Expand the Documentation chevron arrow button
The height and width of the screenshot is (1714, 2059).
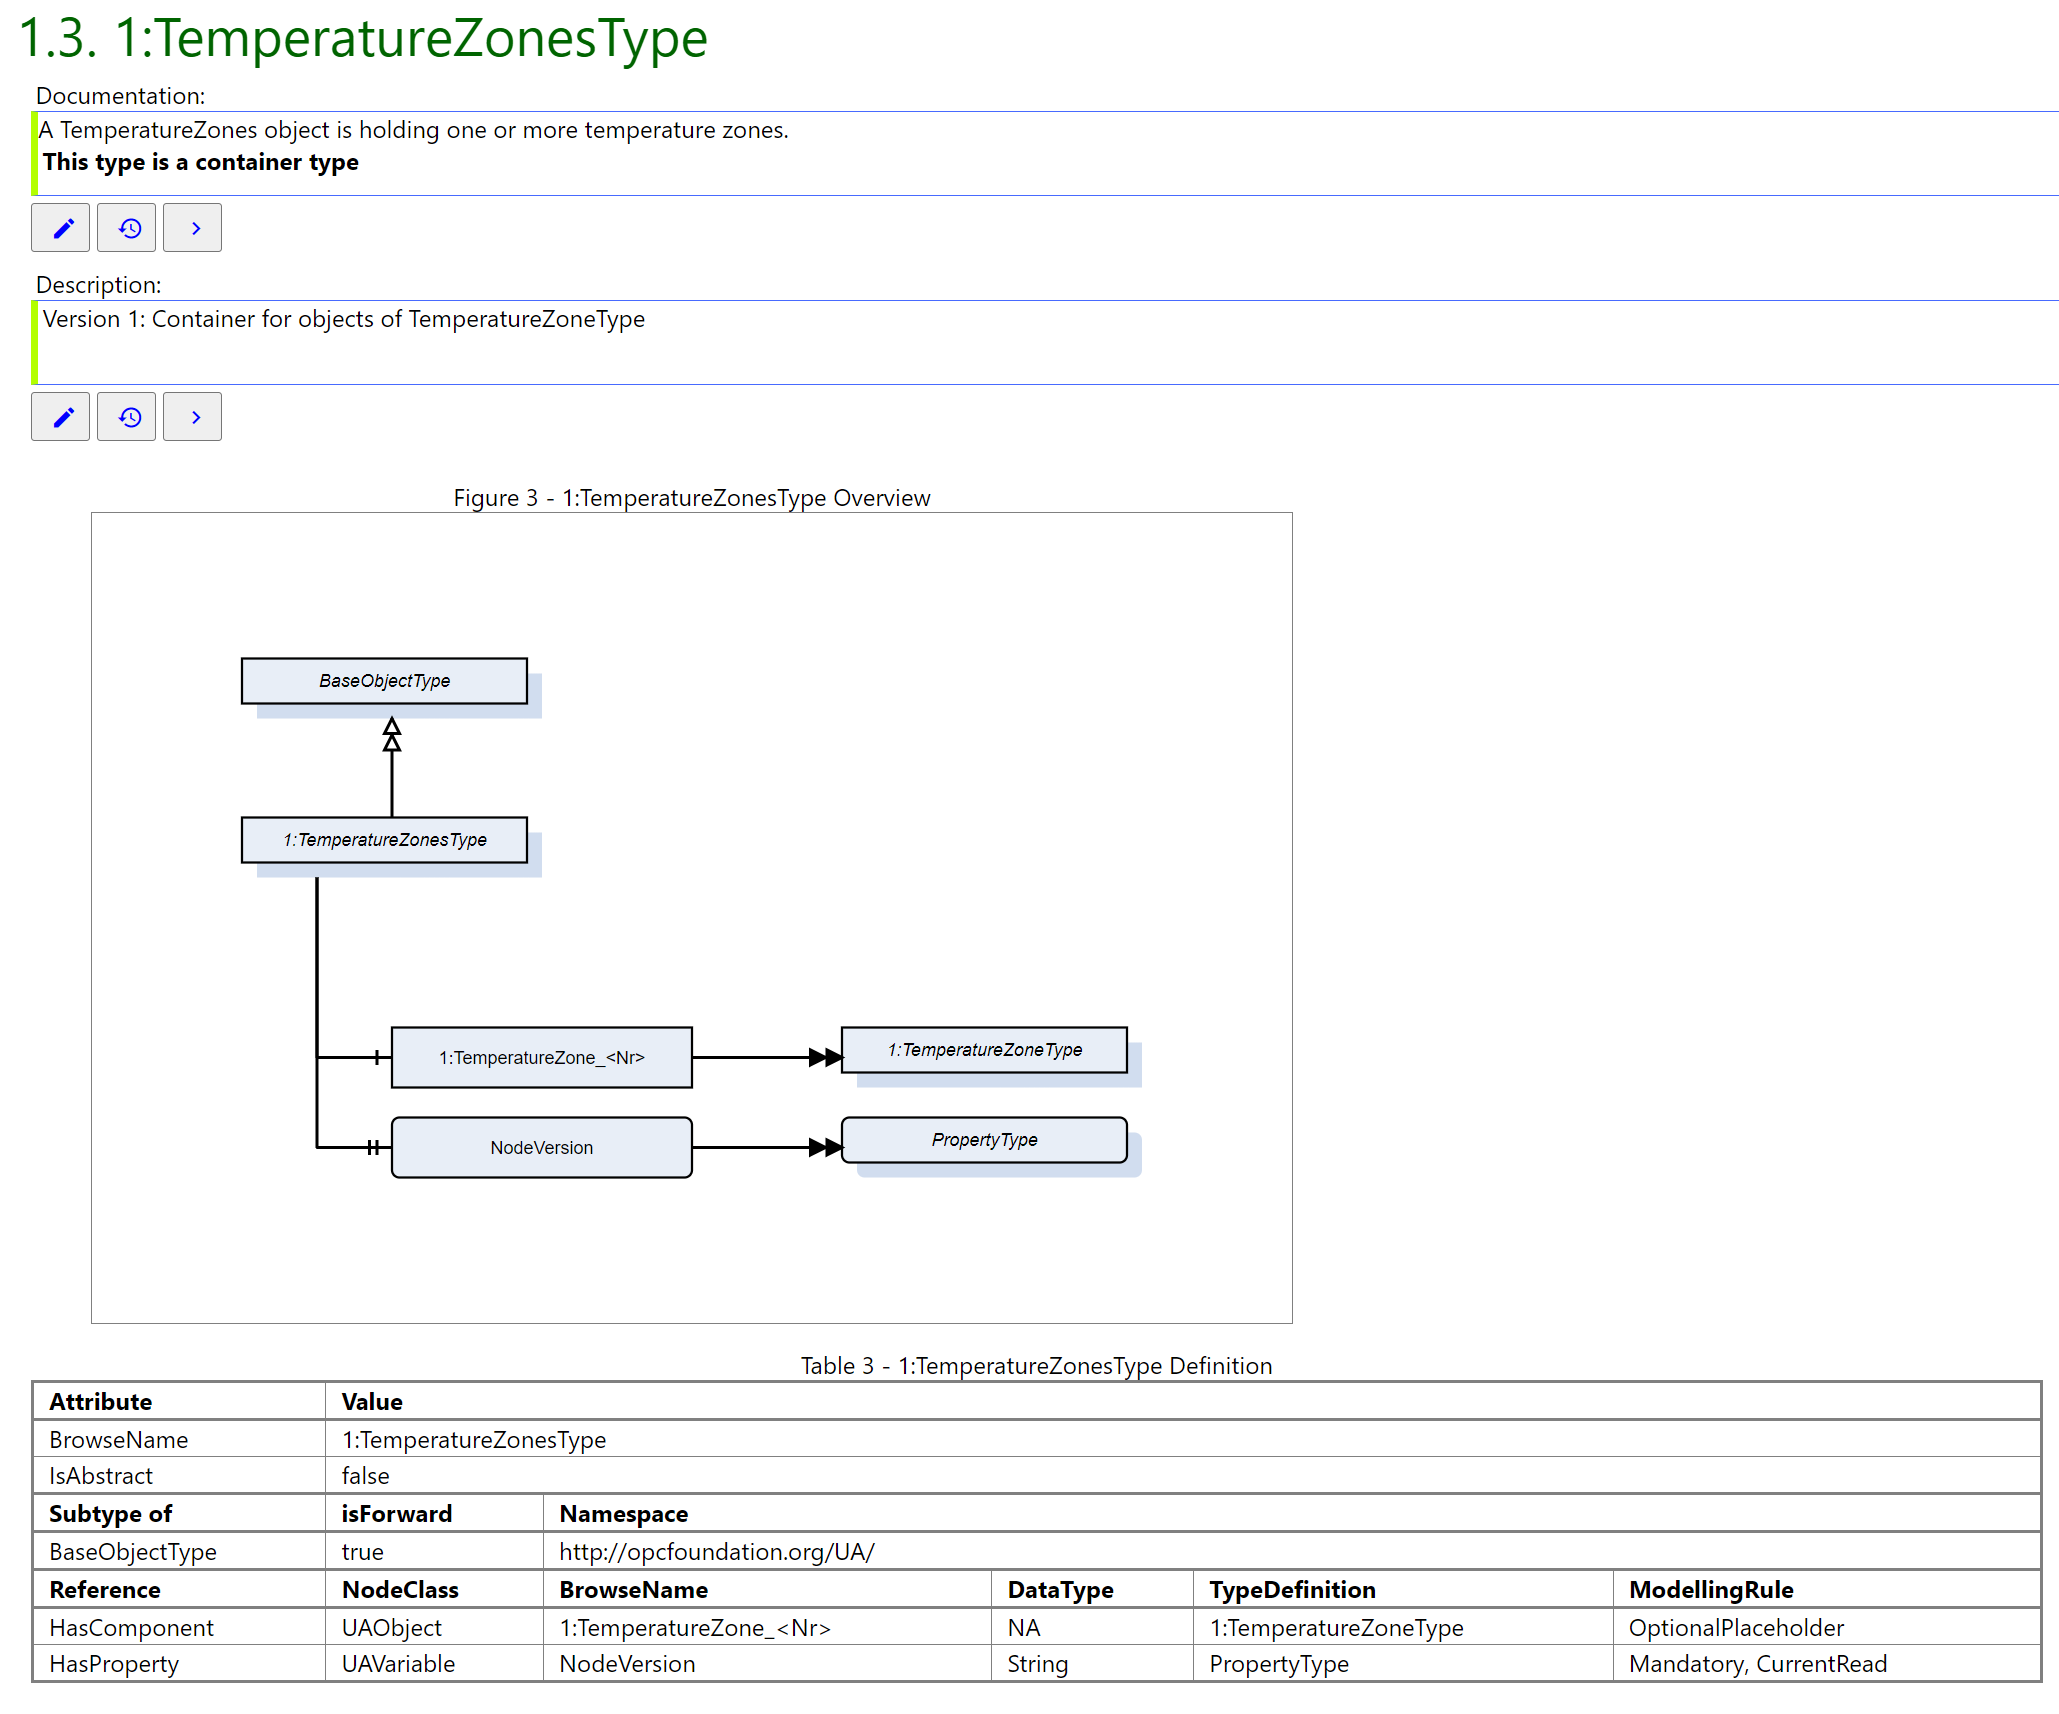point(193,228)
